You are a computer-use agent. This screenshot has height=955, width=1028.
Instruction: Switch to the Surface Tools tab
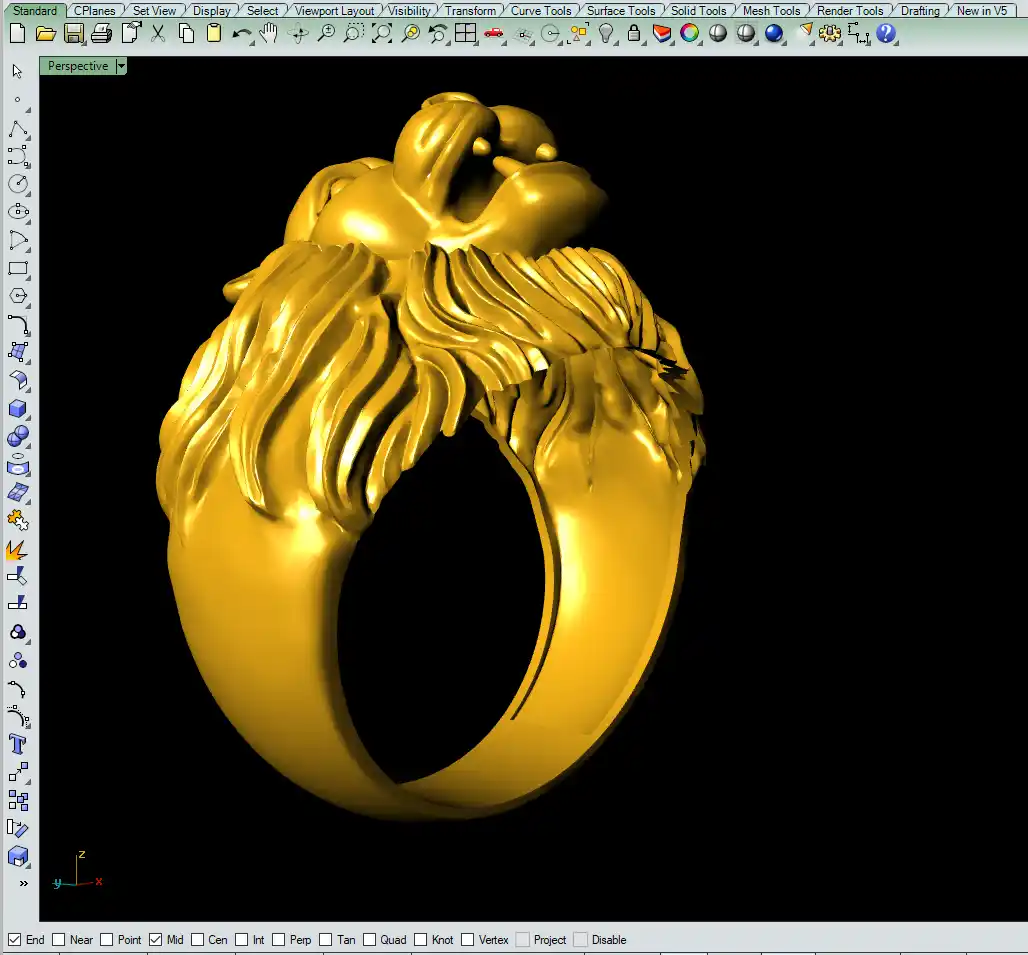[620, 11]
